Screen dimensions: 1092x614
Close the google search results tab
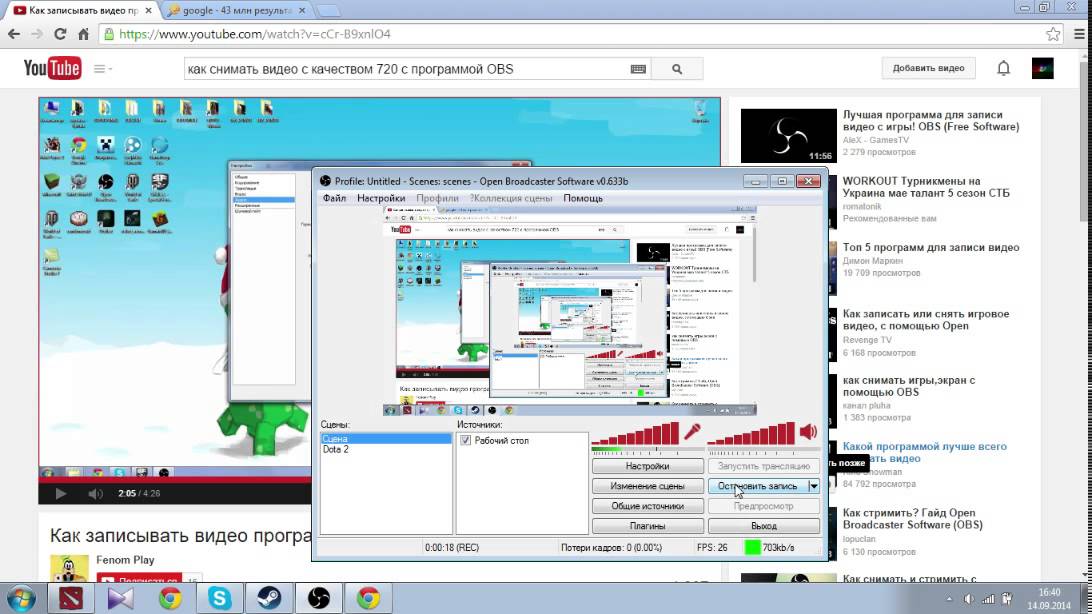click(302, 10)
